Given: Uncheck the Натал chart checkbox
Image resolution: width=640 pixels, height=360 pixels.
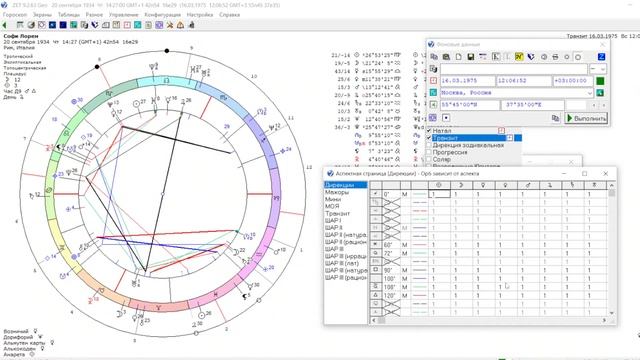Looking at the screenshot, I should pyautogui.click(x=429, y=131).
